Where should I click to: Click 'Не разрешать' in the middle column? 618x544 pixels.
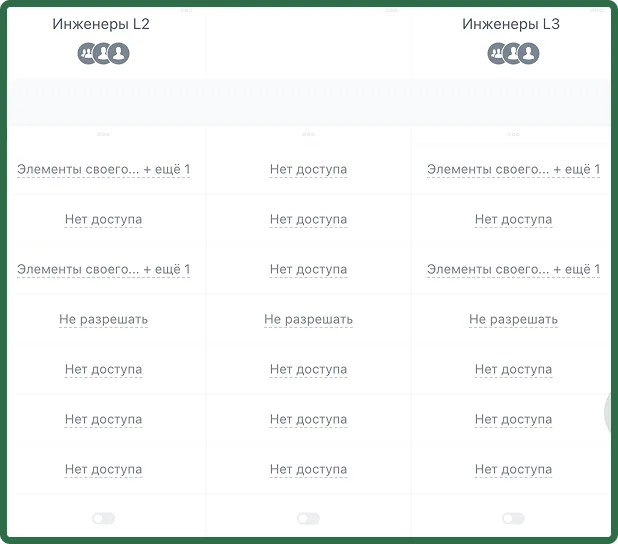click(309, 319)
